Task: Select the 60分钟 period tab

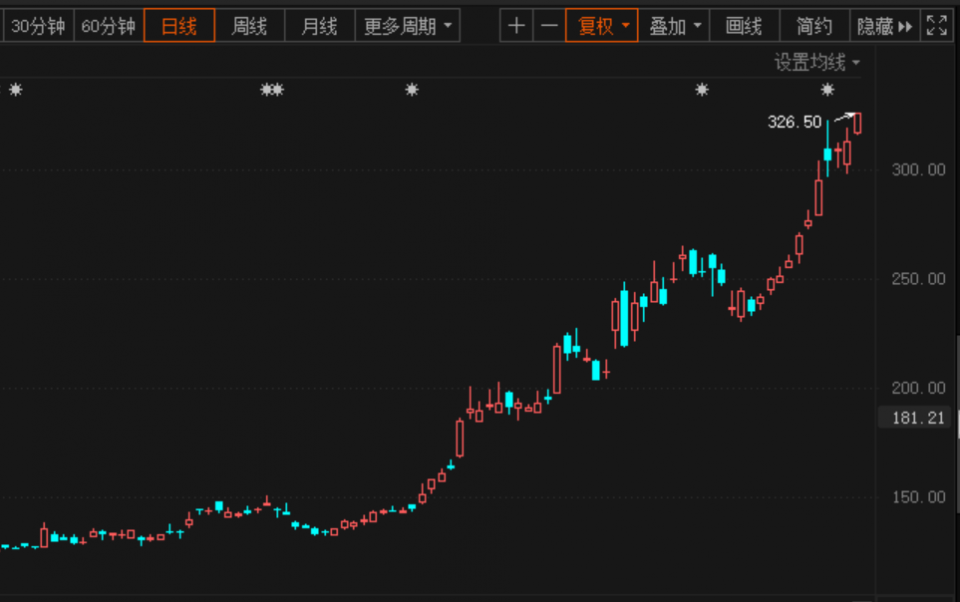Action: 108,26
